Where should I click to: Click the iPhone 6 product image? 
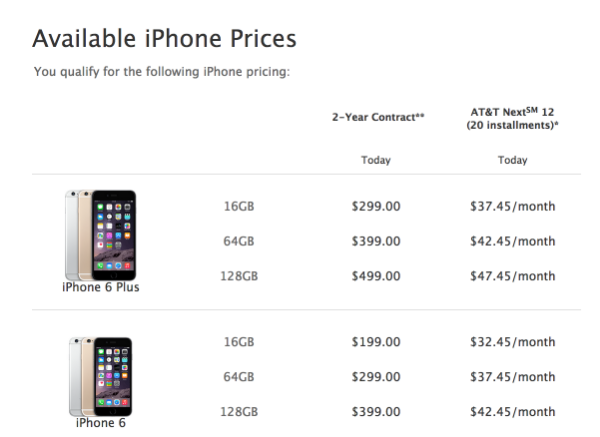101,377
